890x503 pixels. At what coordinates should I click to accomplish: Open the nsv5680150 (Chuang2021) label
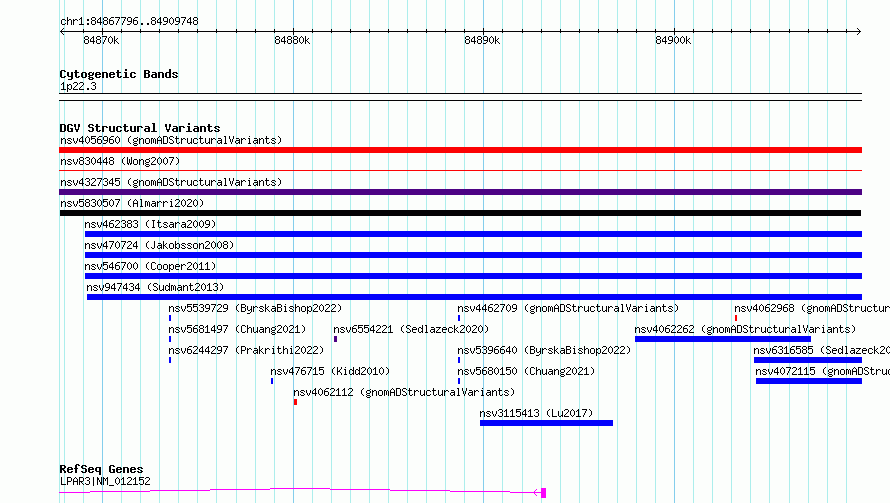click(526, 371)
